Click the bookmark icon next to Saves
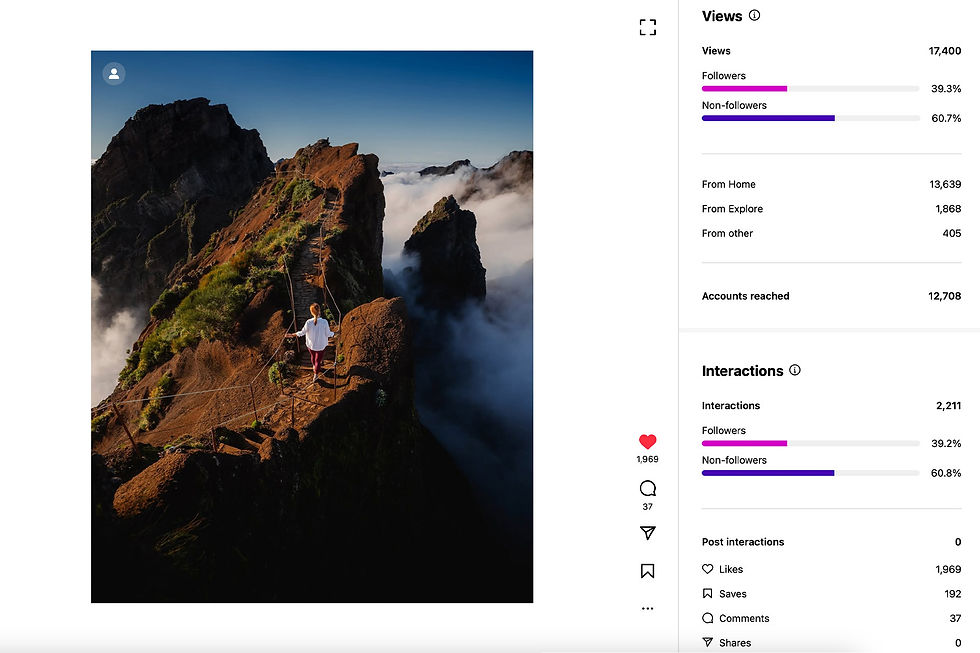980x653 pixels. [708, 594]
